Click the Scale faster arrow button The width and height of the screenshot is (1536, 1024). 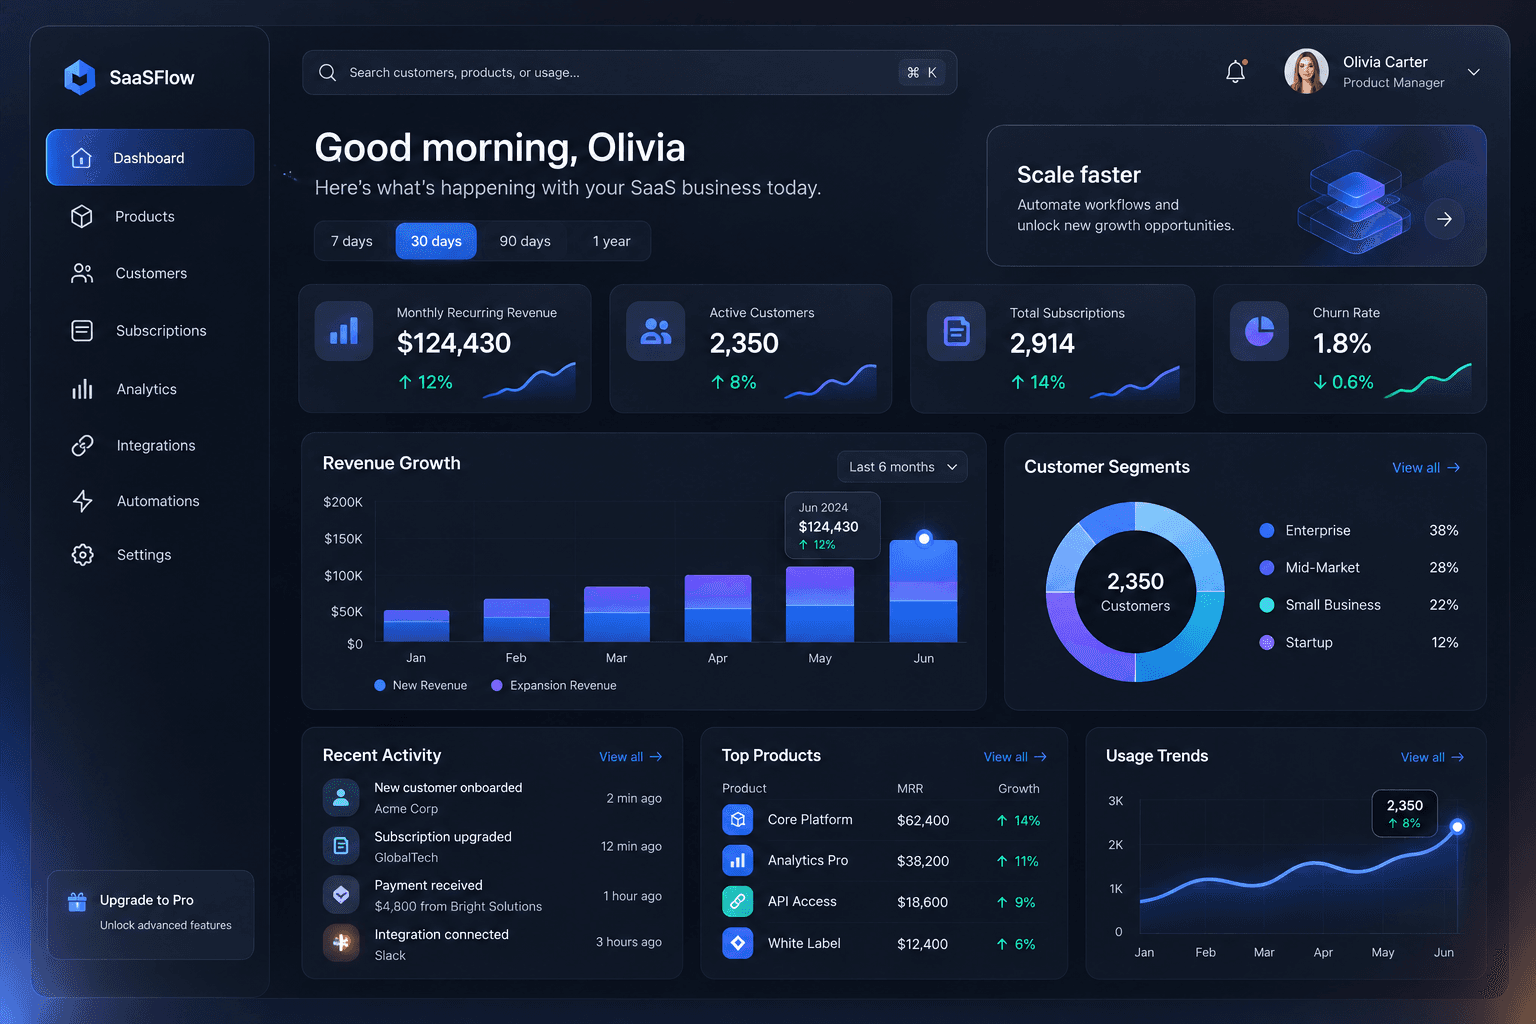coord(1444,219)
